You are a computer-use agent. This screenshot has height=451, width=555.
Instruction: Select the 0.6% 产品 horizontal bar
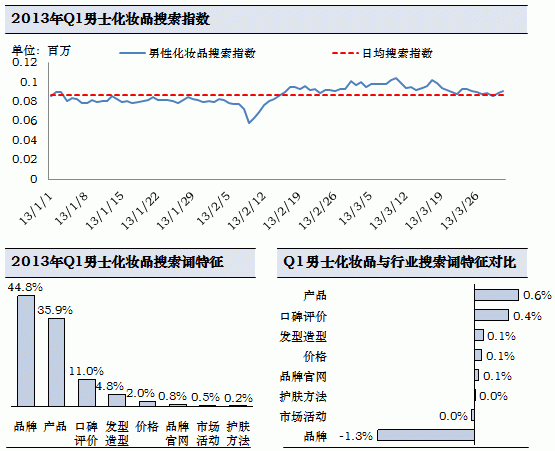pyautogui.click(x=497, y=295)
